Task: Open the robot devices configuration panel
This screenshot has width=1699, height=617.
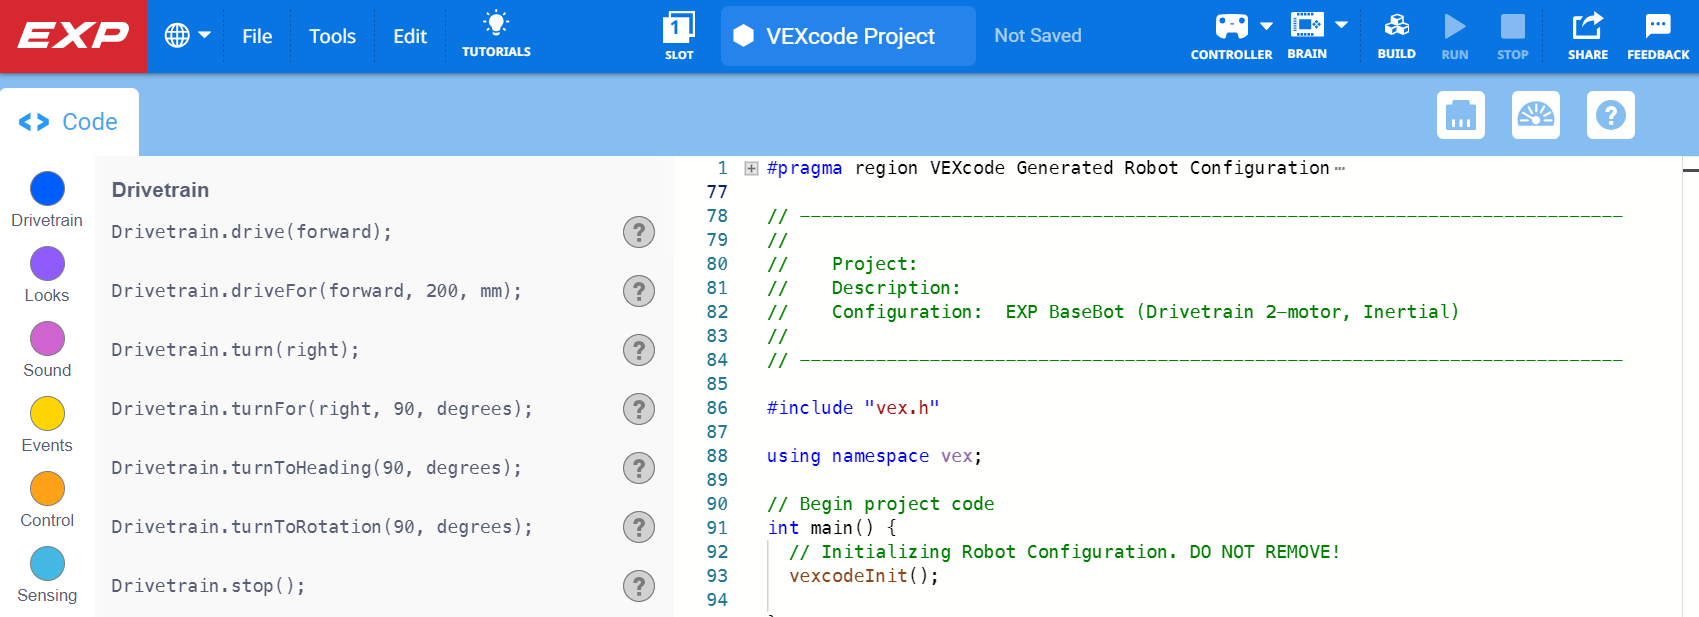Action: point(1460,116)
